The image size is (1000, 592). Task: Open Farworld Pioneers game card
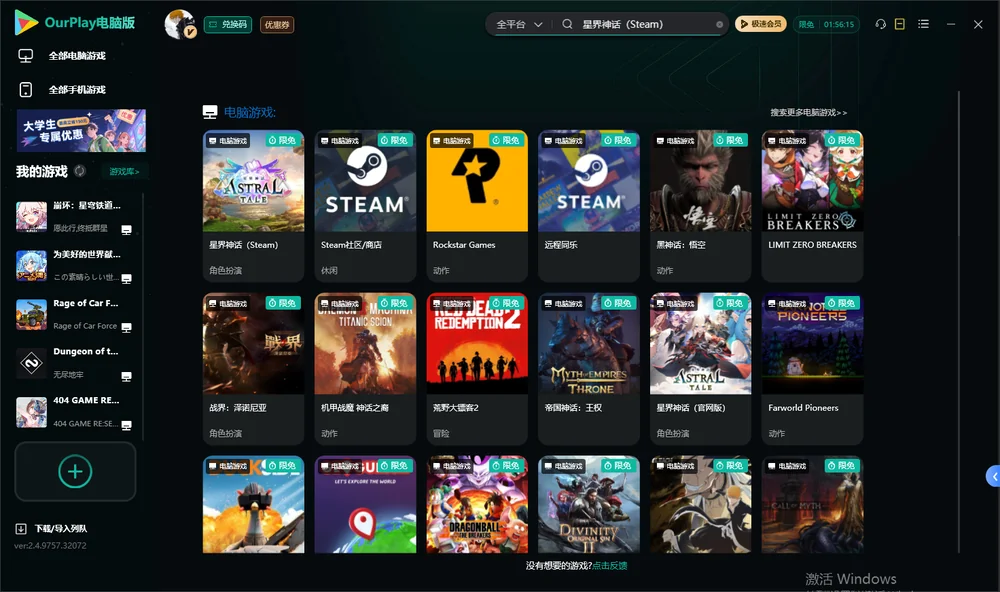click(812, 368)
